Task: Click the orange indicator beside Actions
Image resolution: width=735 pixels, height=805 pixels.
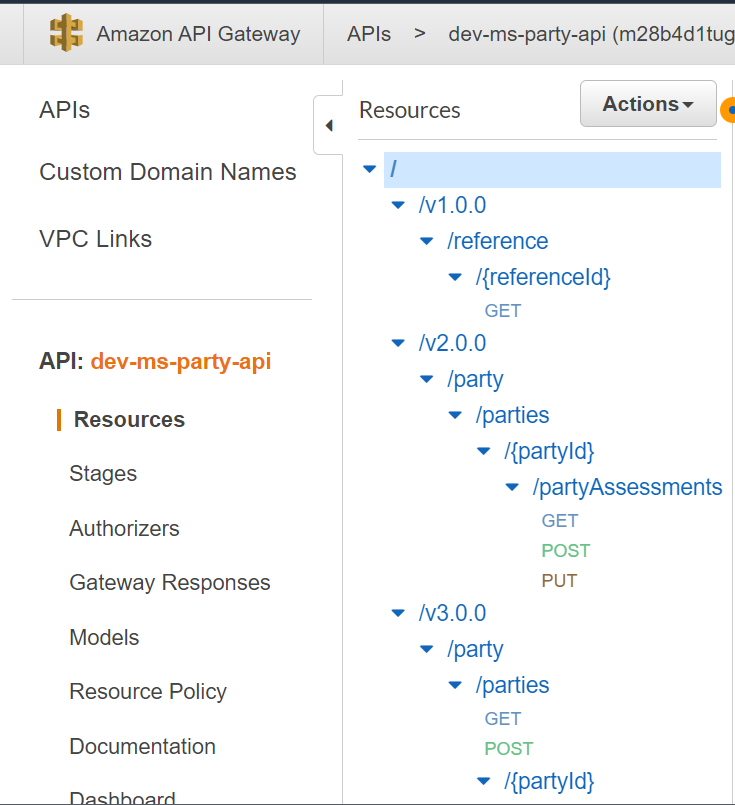Action: click(x=728, y=109)
